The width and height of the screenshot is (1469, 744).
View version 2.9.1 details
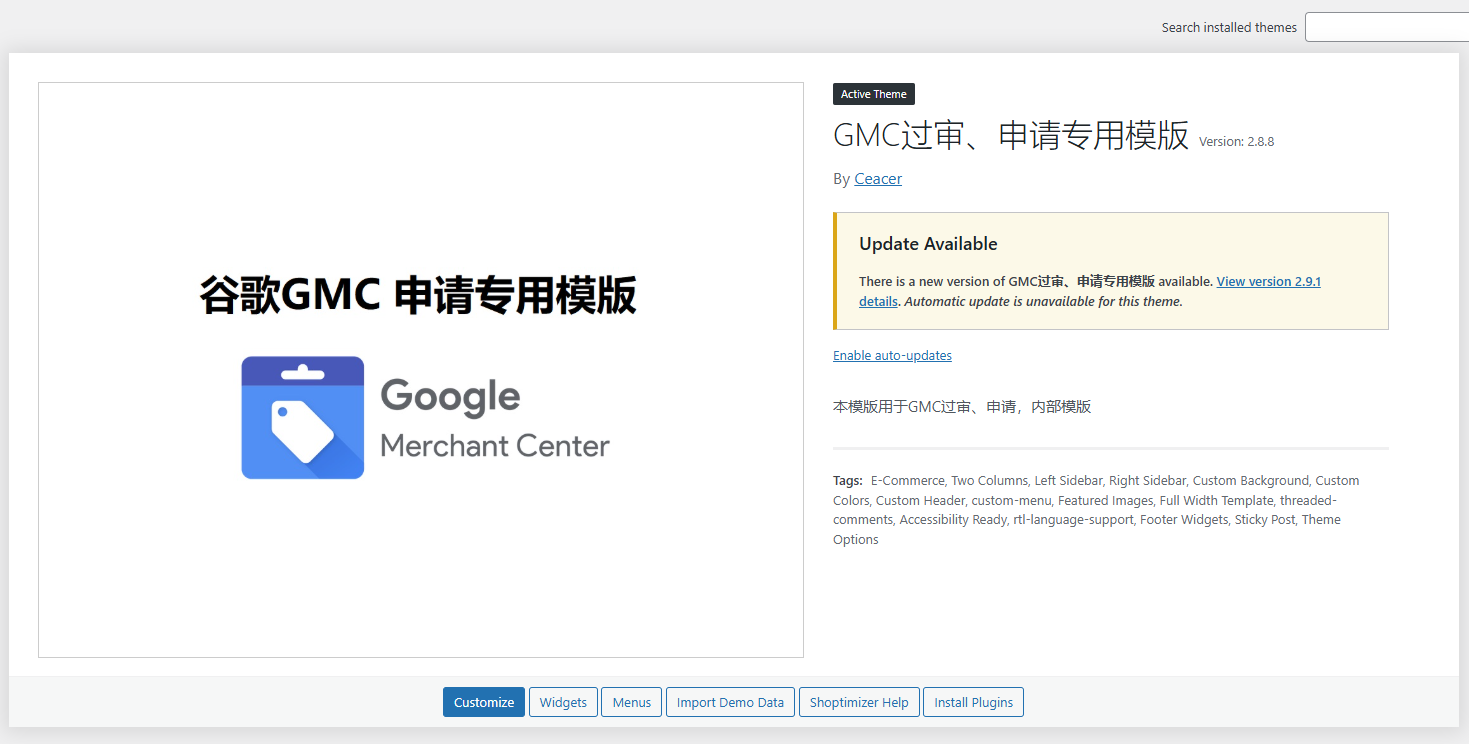[x=1268, y=281]
